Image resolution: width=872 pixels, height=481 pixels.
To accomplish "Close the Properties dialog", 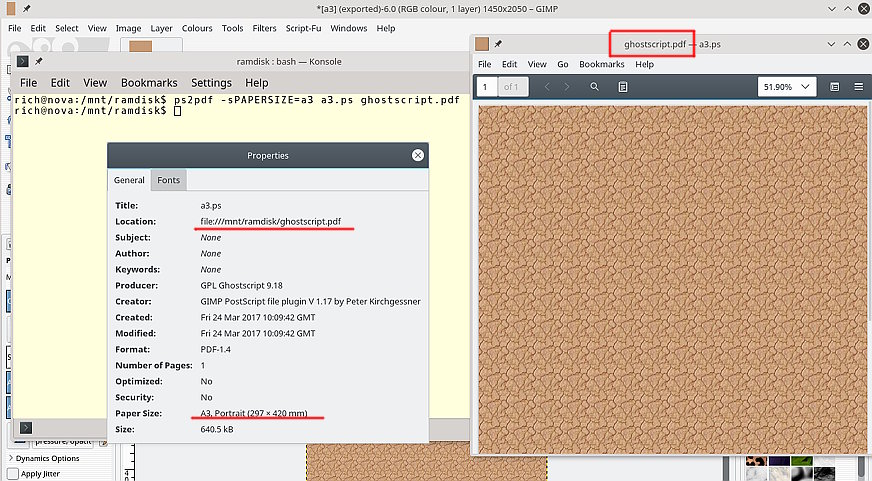I will 418,155.
